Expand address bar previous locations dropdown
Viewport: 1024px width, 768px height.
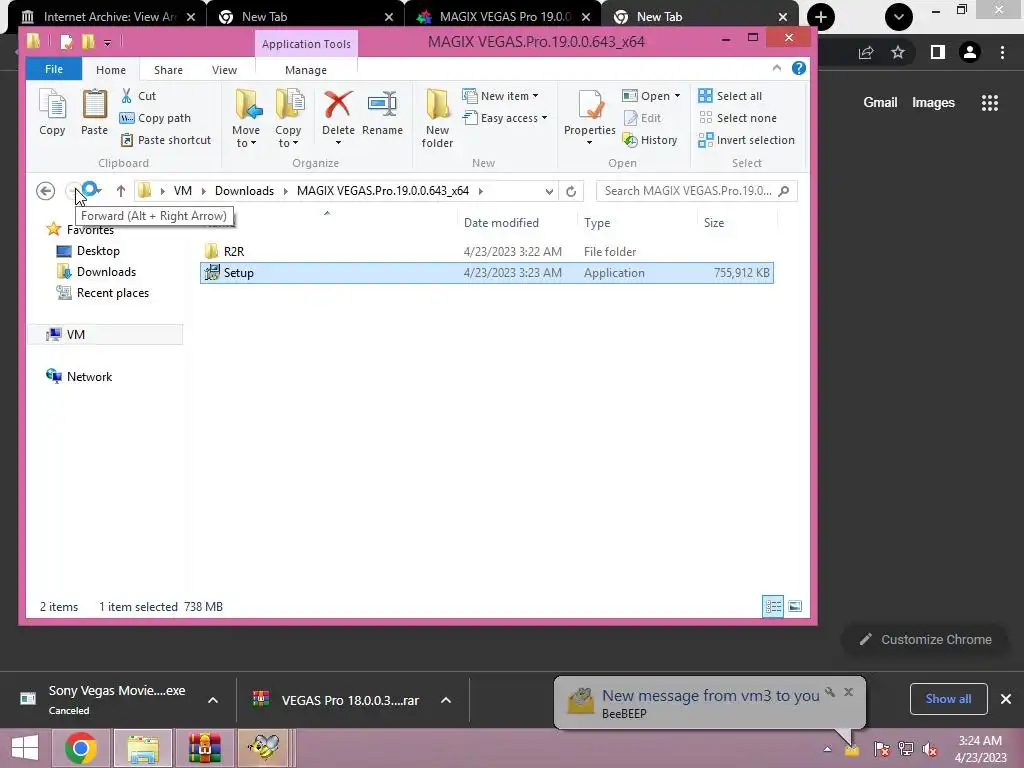pos(549,191)
